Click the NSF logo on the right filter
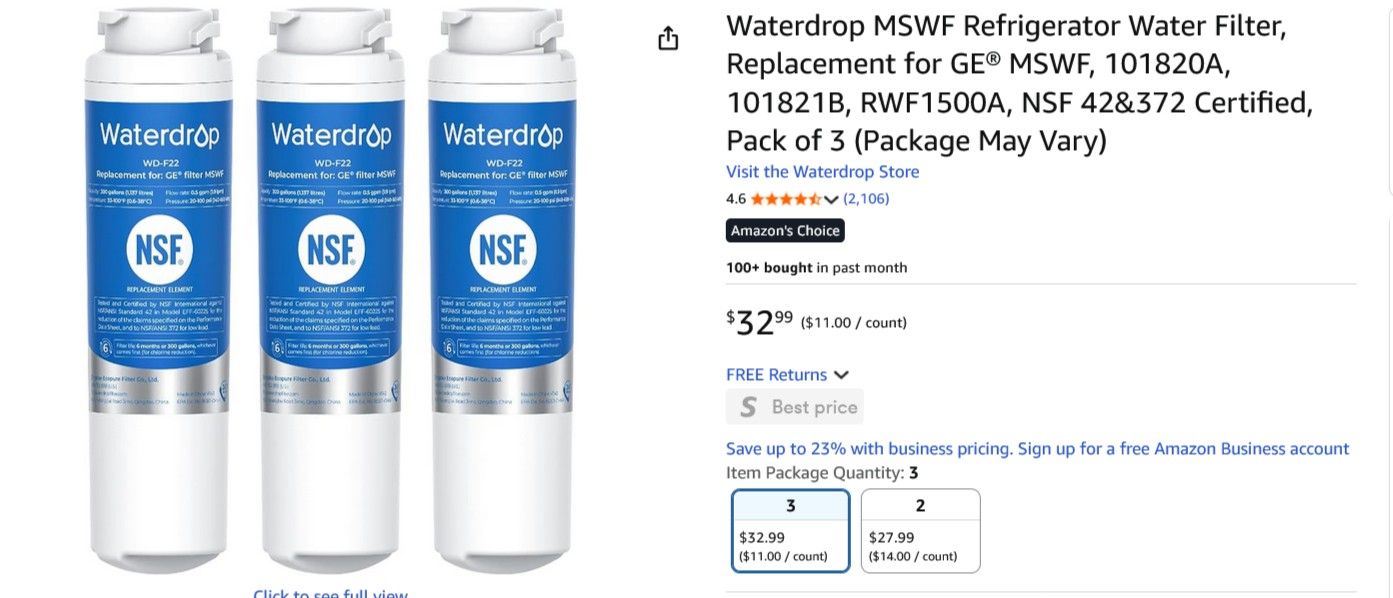The height and width of the screenshot is (598, 1393). coord(503,250)
